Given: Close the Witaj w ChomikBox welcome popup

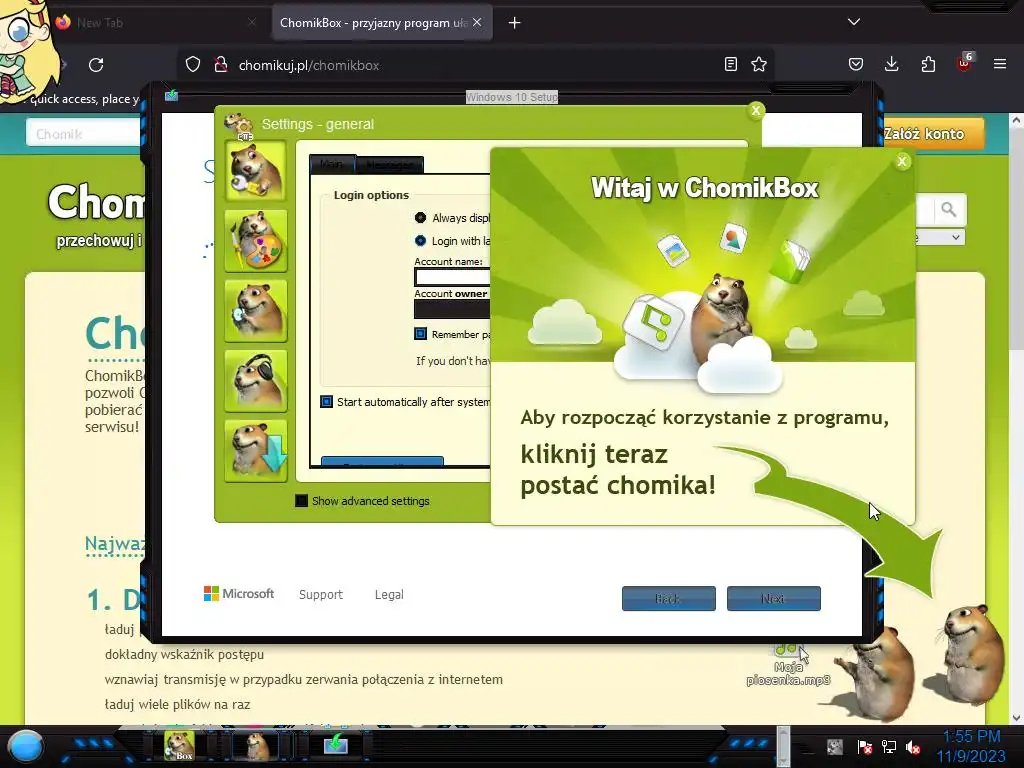Looking at the screenshot, I should [902, 161].
